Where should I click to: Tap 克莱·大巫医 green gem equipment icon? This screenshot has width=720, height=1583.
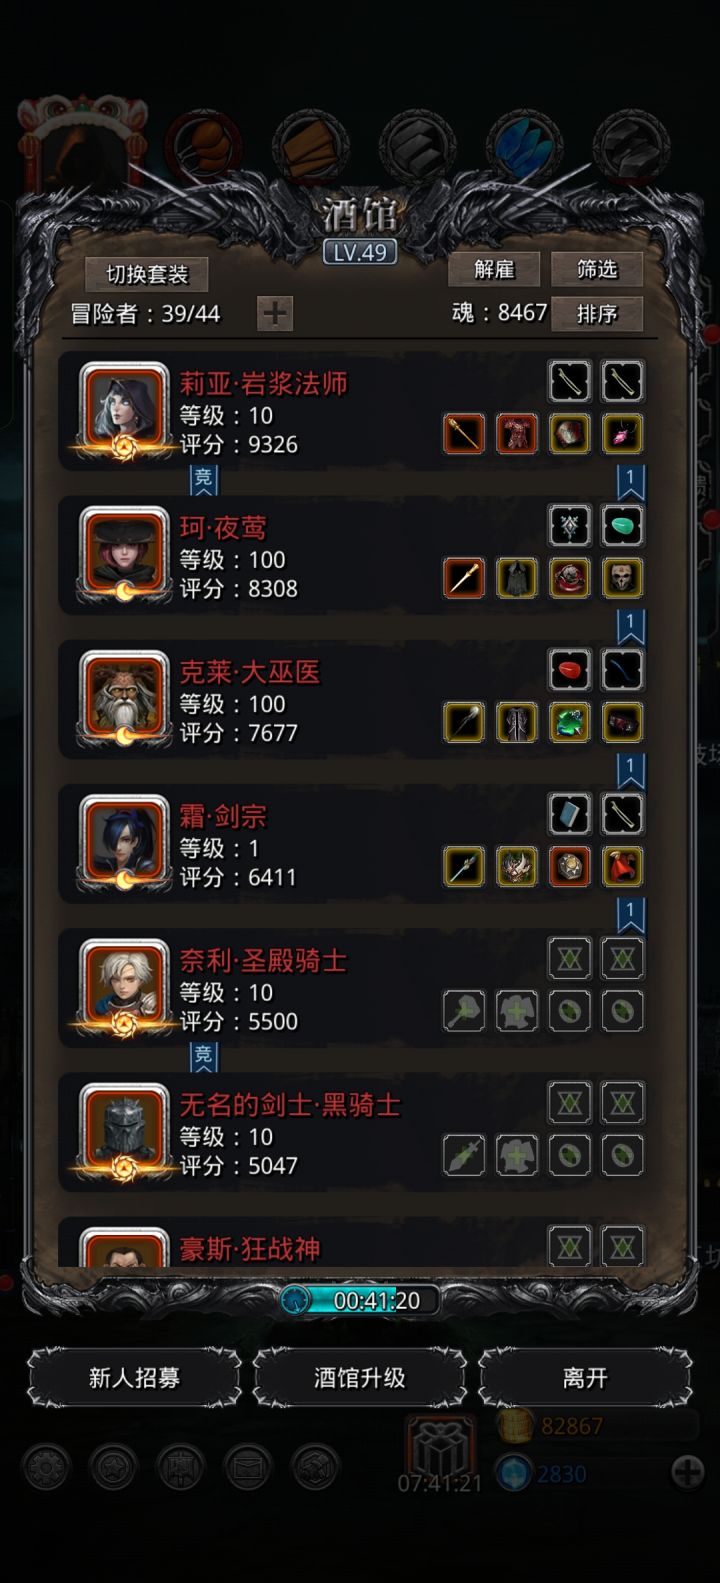pos(569,722)
